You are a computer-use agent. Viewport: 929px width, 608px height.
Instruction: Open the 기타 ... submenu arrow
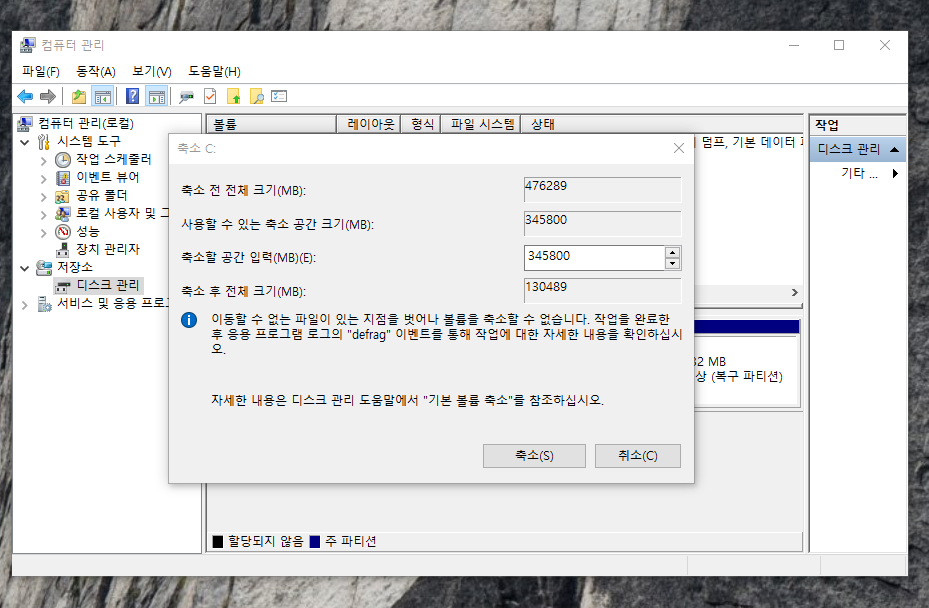pos(895,173)
